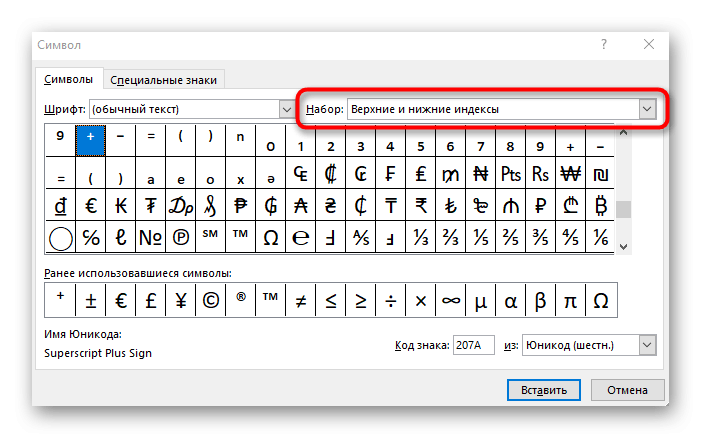
Task: Choose beta β in recent symbols
Action: [541, 300]
